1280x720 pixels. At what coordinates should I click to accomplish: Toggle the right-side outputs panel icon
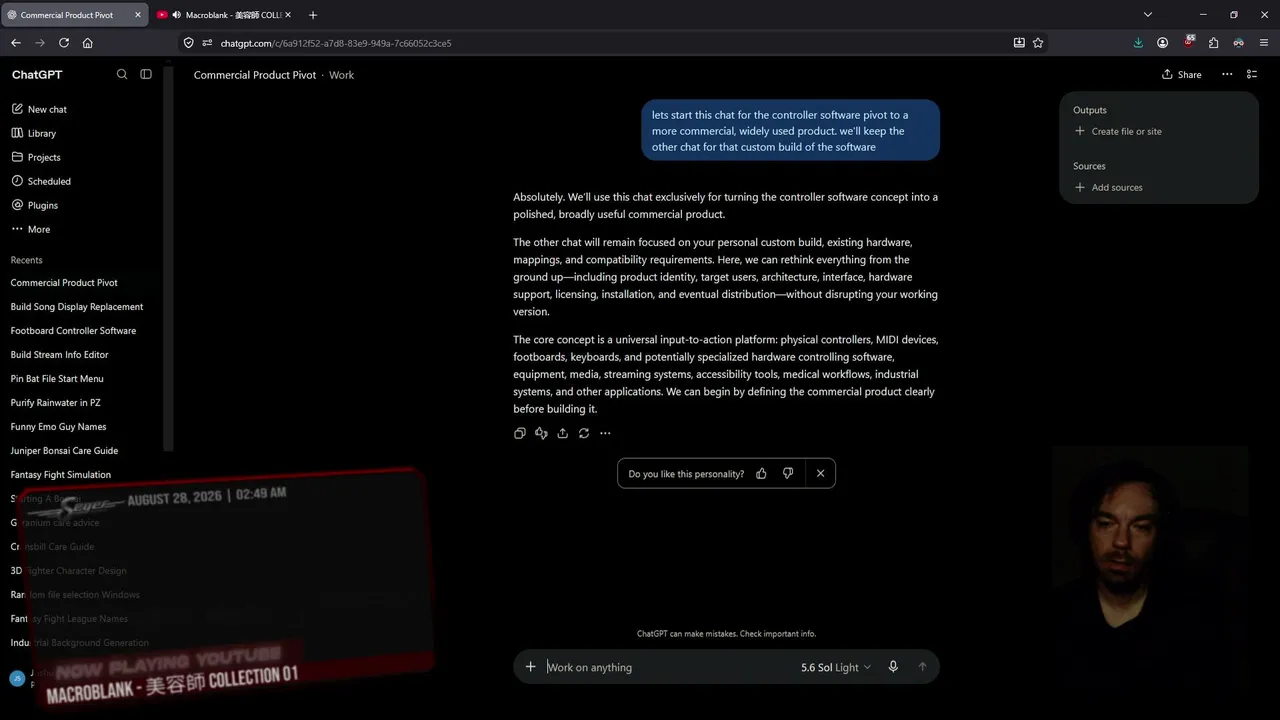point(1252,74)
